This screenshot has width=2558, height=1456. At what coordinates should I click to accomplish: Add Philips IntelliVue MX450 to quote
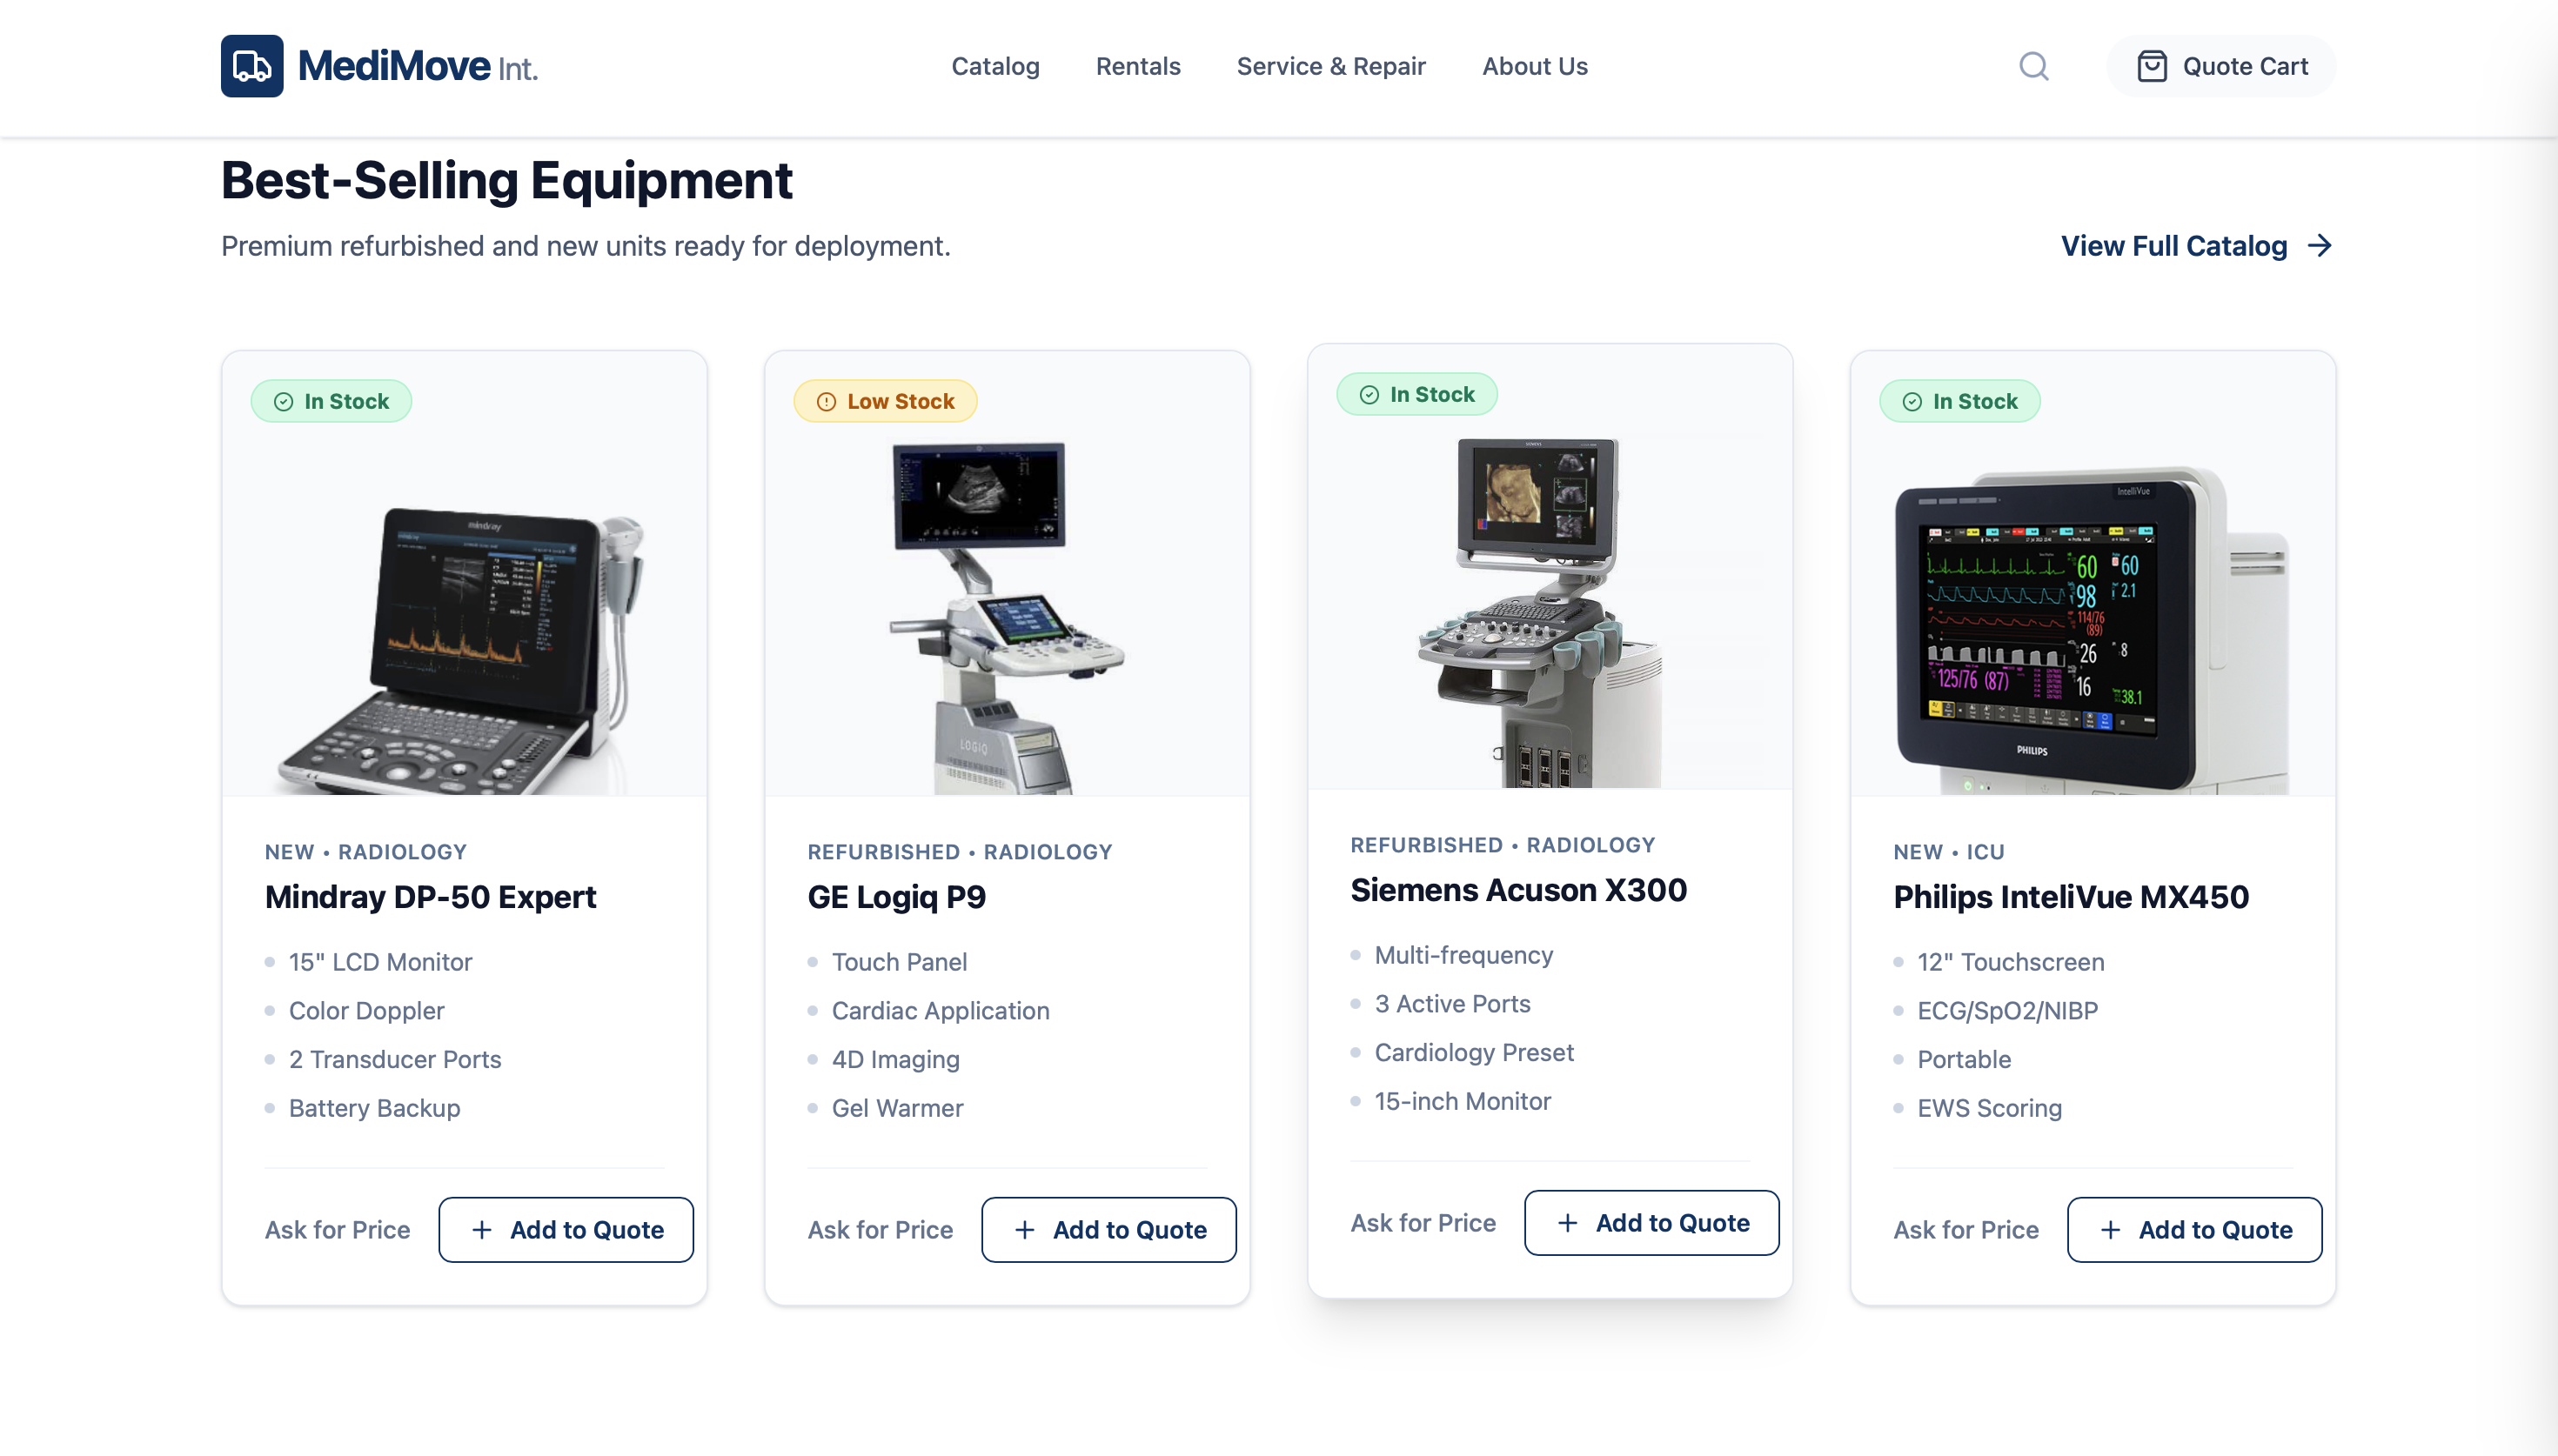pyautogui.click(x=2194, y=1230)
